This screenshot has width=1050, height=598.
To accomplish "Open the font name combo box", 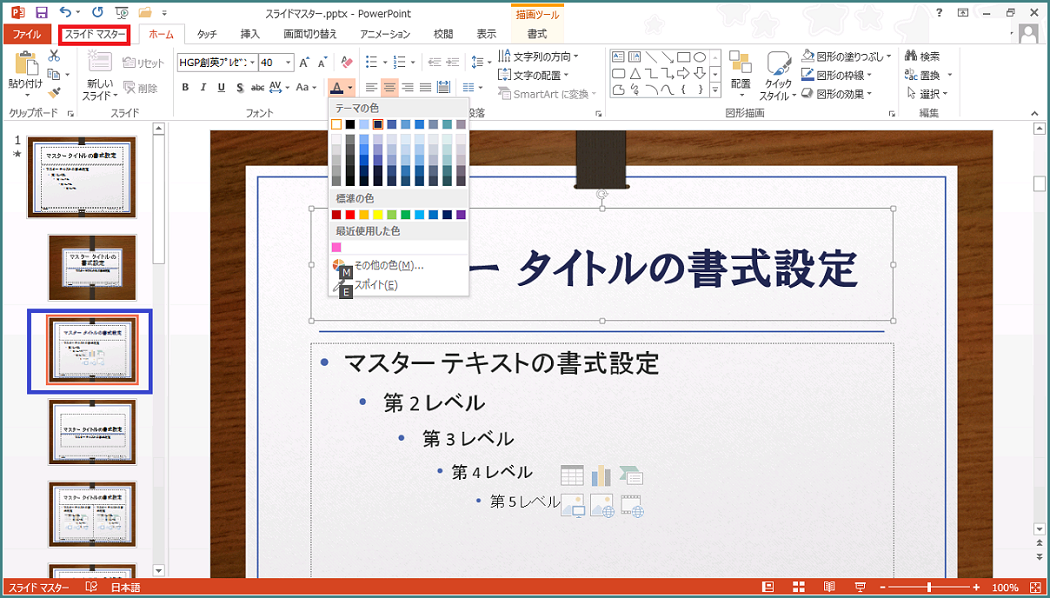I will tap(218, 63).
